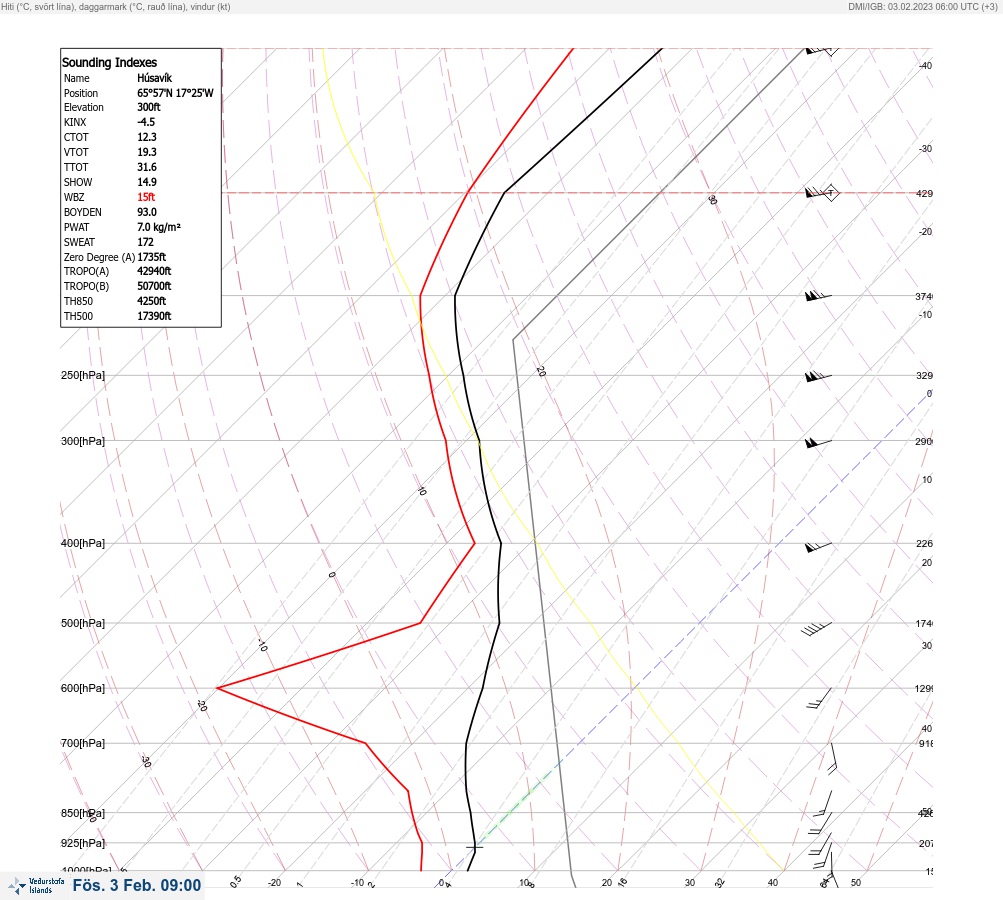Click the 400[hPa] pressure label
This screenshot has width=1003, height=900.
click(83, 544)
